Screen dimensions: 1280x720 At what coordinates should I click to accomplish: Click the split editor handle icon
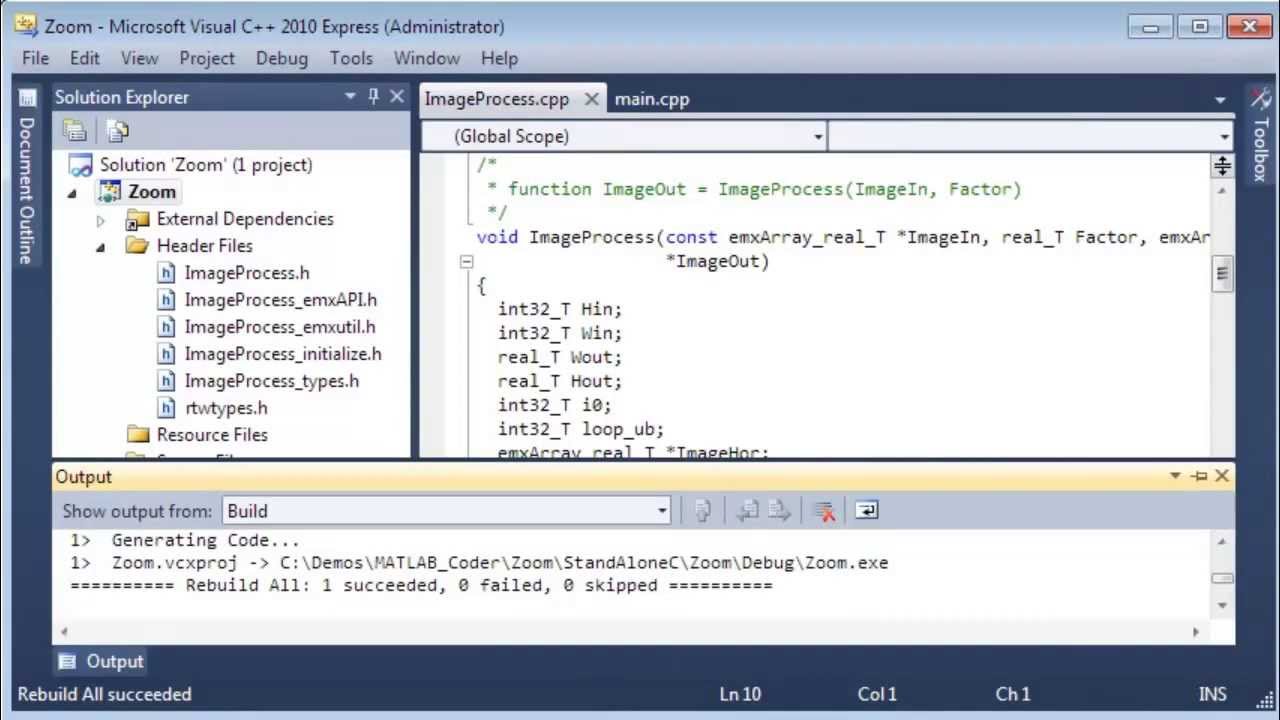point(1222,167)
